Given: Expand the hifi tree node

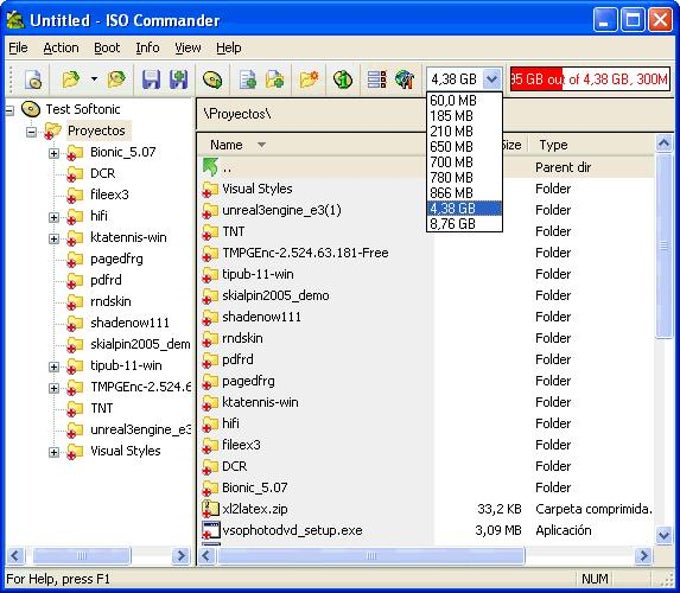Looking at the screenshot, I should [54, 217].
